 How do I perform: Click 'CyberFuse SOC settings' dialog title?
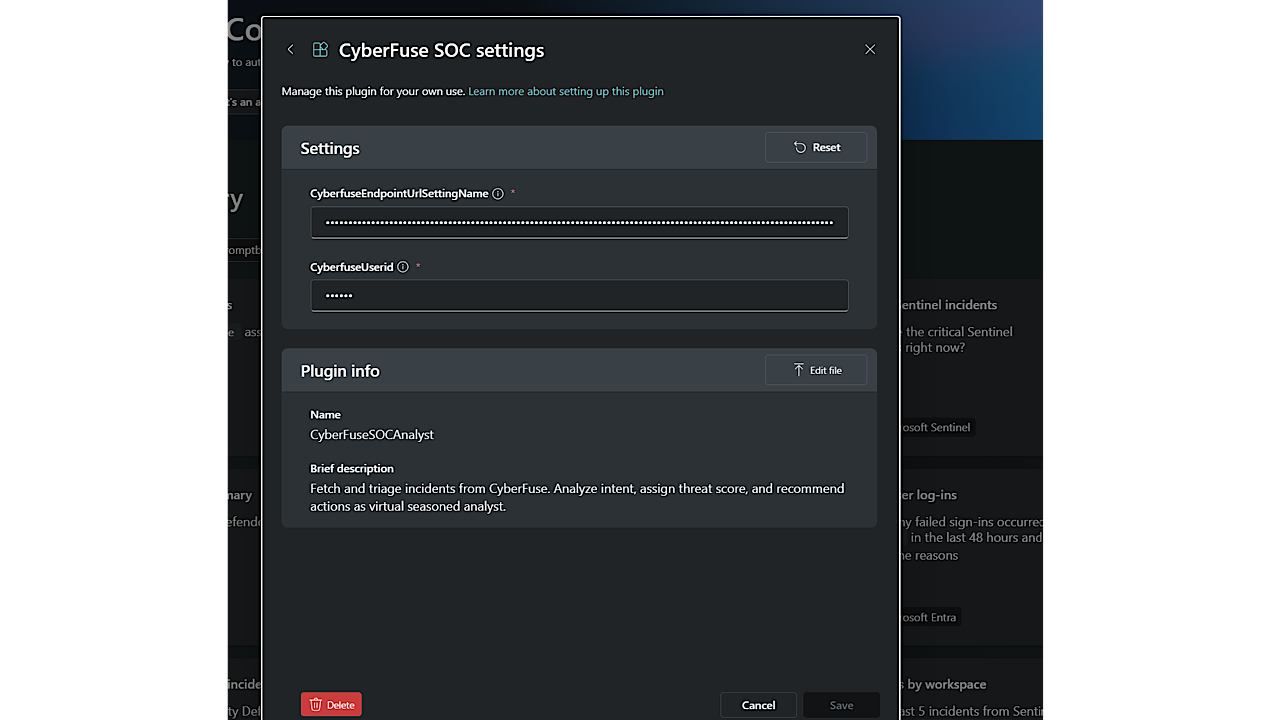pos(441,50)
